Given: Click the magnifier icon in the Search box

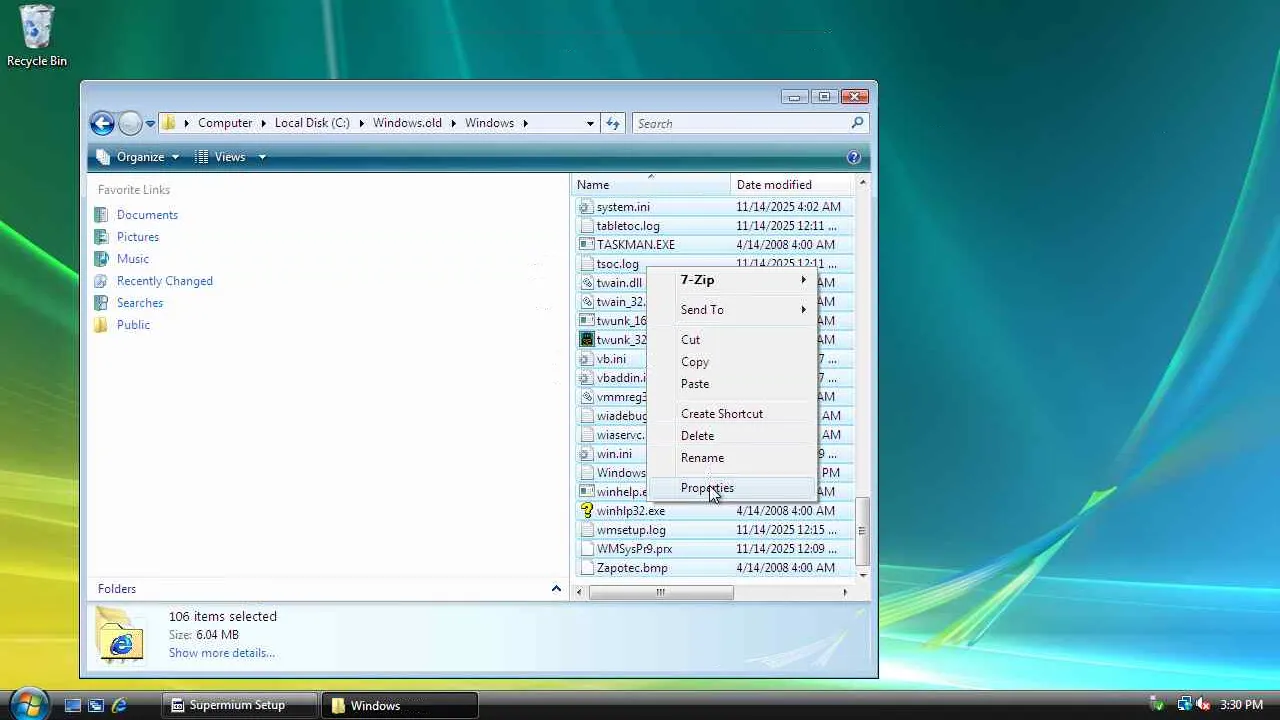Looking at the screenshot, I should click(857, 123).
